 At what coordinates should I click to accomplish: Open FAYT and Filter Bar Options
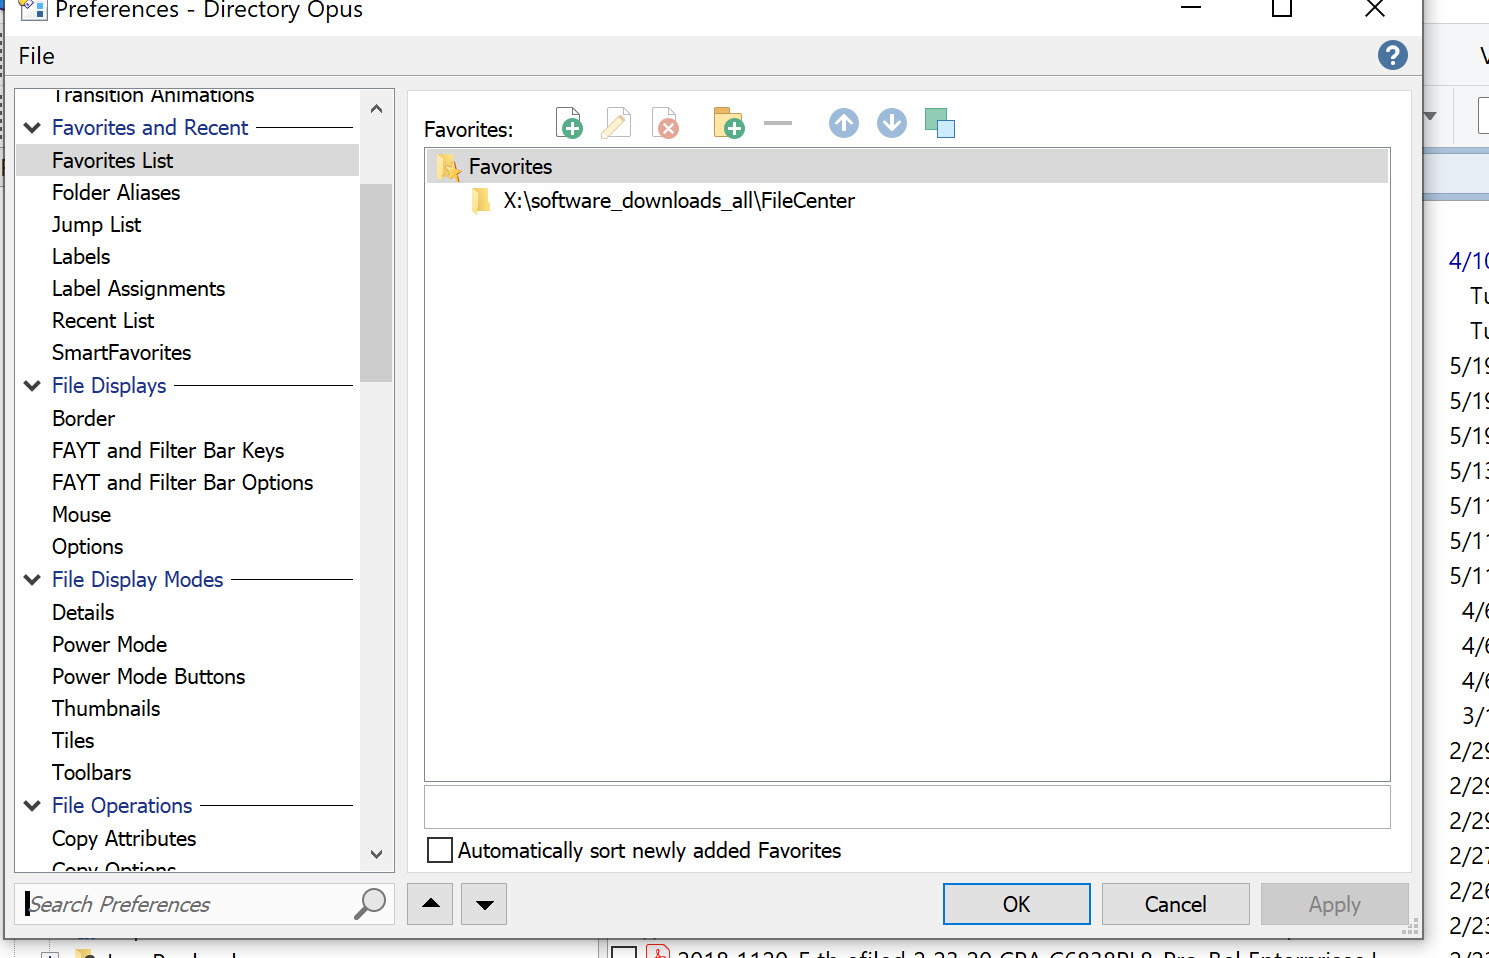pos(182,482)
